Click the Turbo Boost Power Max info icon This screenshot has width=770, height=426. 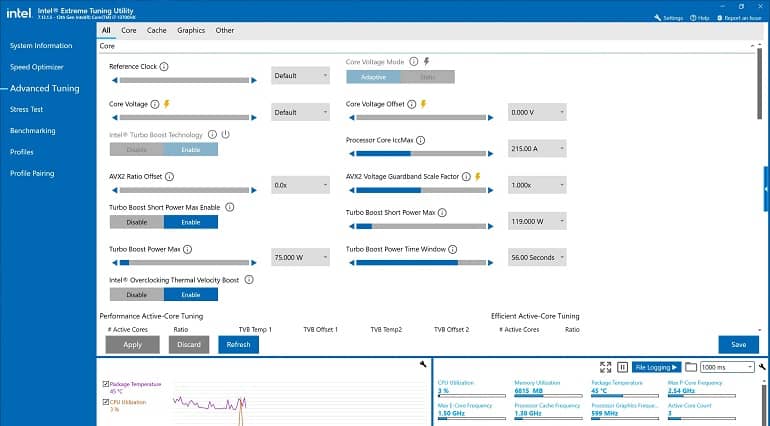point(187,250)
